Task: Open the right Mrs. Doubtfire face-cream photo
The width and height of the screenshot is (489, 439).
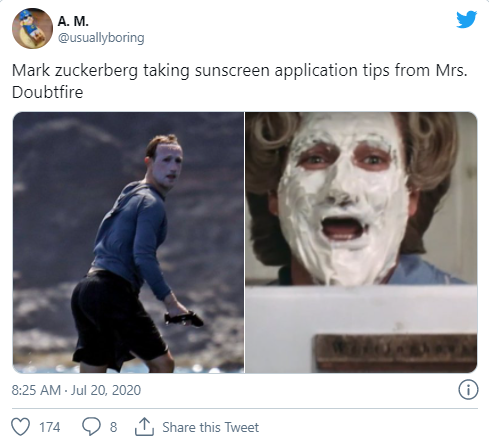Action: pyautogui.click(x=361, y=242)
